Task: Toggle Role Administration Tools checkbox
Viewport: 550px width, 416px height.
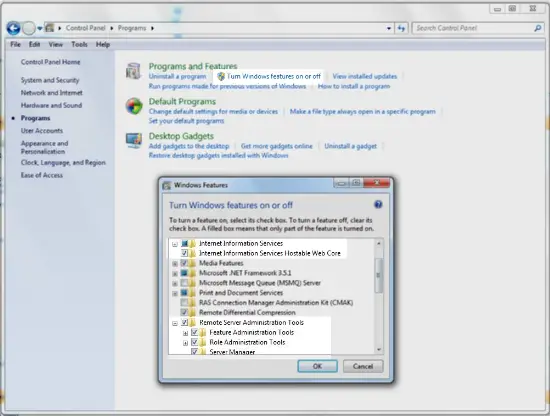Action: click(195, 342)
